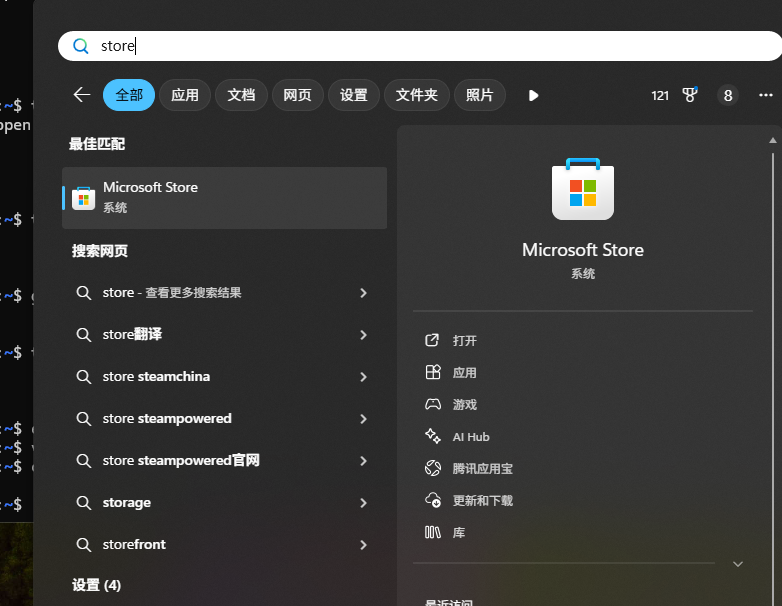Click the back arrow in search panel
The image size is (782, 606).
coord(82,95)
